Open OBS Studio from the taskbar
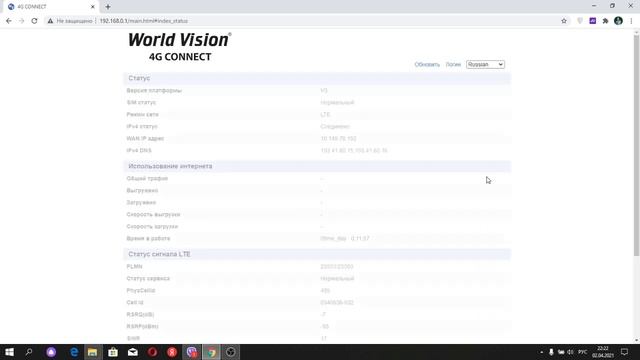 (231, 352)
